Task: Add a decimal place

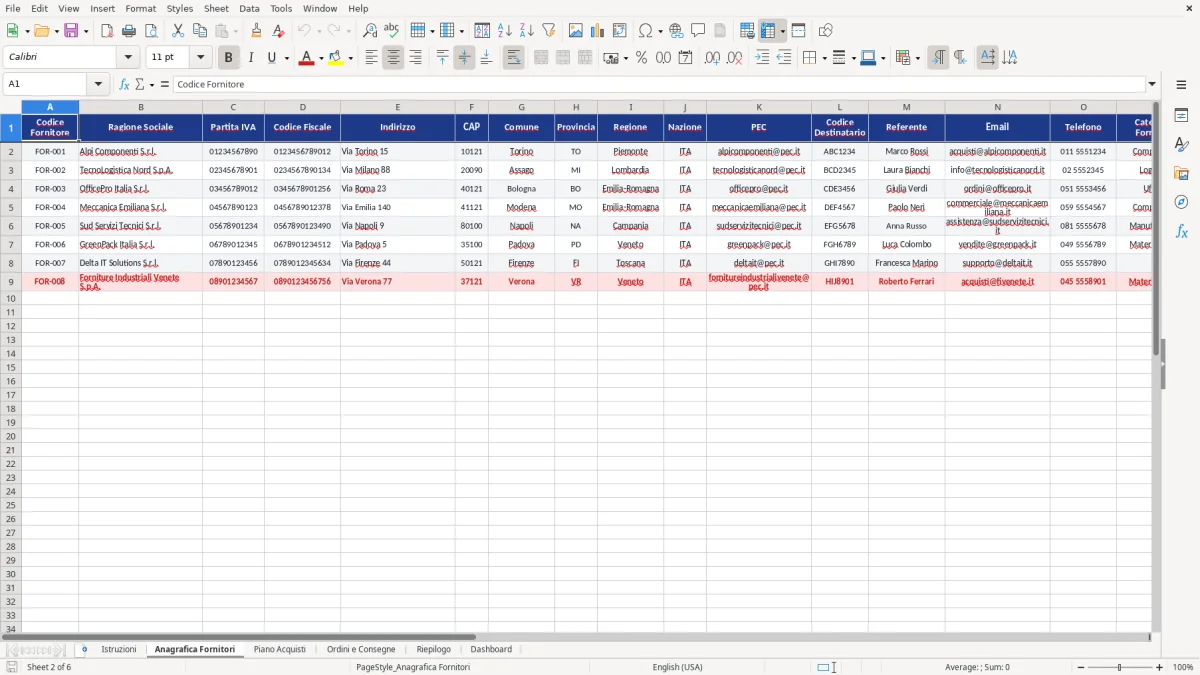Action: (712, 58)
